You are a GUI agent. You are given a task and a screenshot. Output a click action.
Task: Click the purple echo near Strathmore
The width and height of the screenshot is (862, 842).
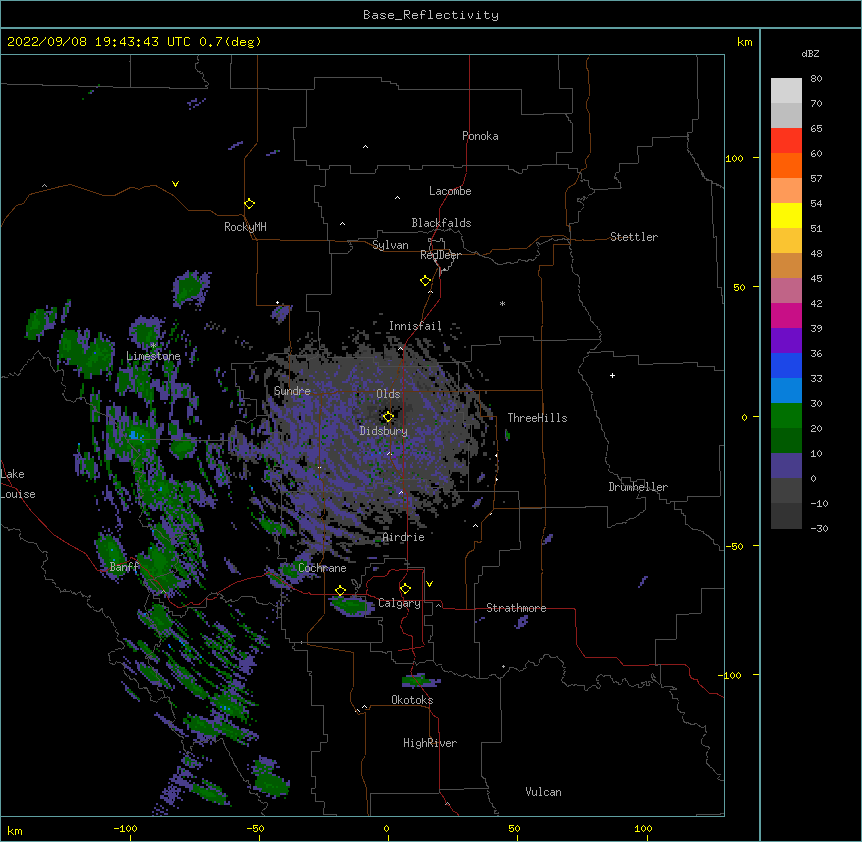point(521,622)
